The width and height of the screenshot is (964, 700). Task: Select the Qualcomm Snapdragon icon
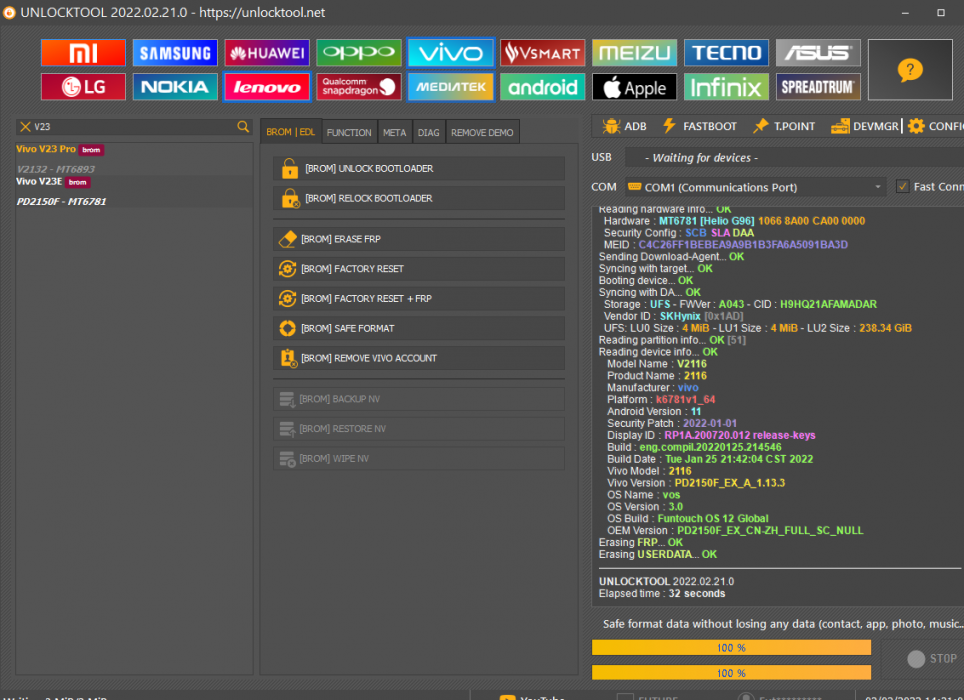[359, 87]
